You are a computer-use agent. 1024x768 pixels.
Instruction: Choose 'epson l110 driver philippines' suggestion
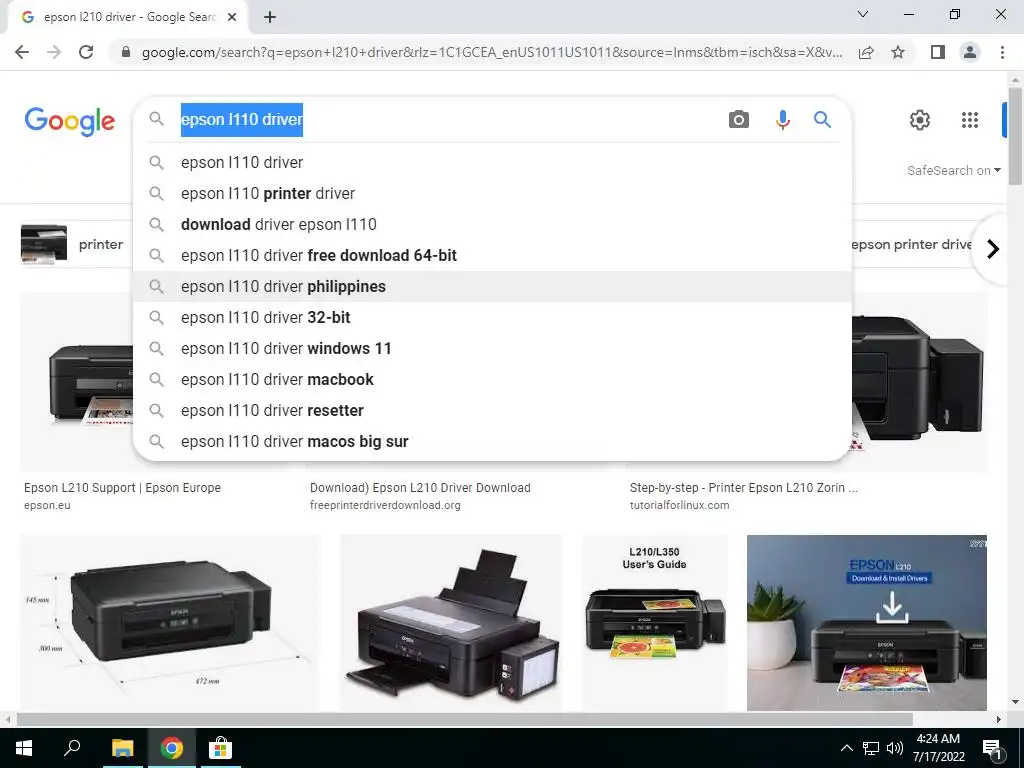(x=492, y=287)
